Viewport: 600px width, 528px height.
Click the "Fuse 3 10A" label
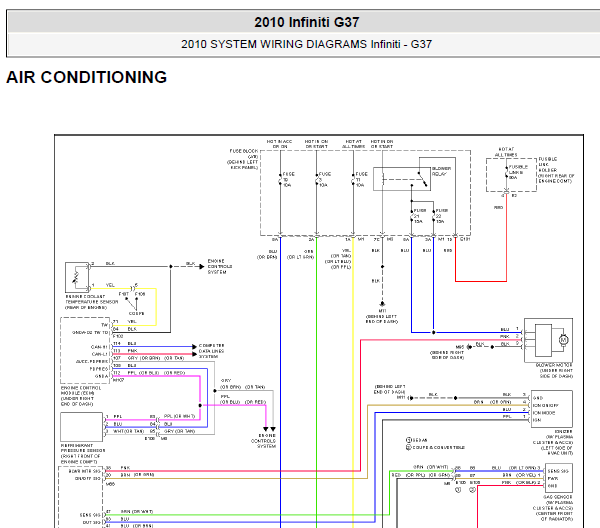[324, 179]
